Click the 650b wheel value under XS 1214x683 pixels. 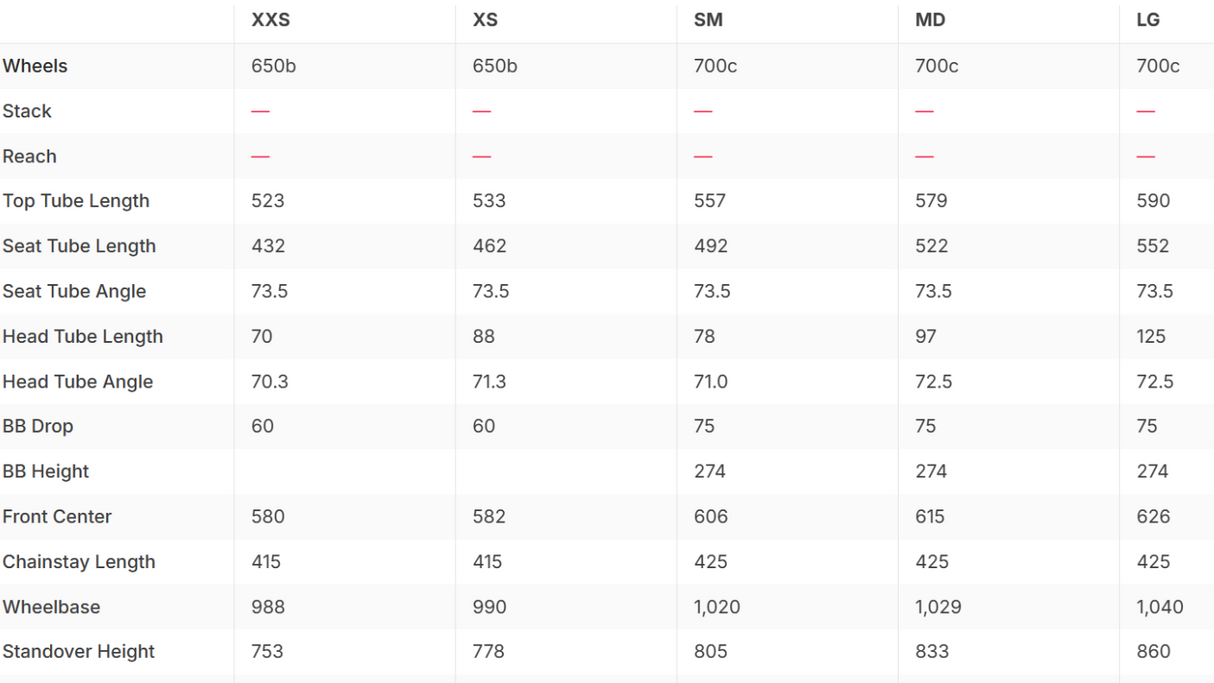495,66
